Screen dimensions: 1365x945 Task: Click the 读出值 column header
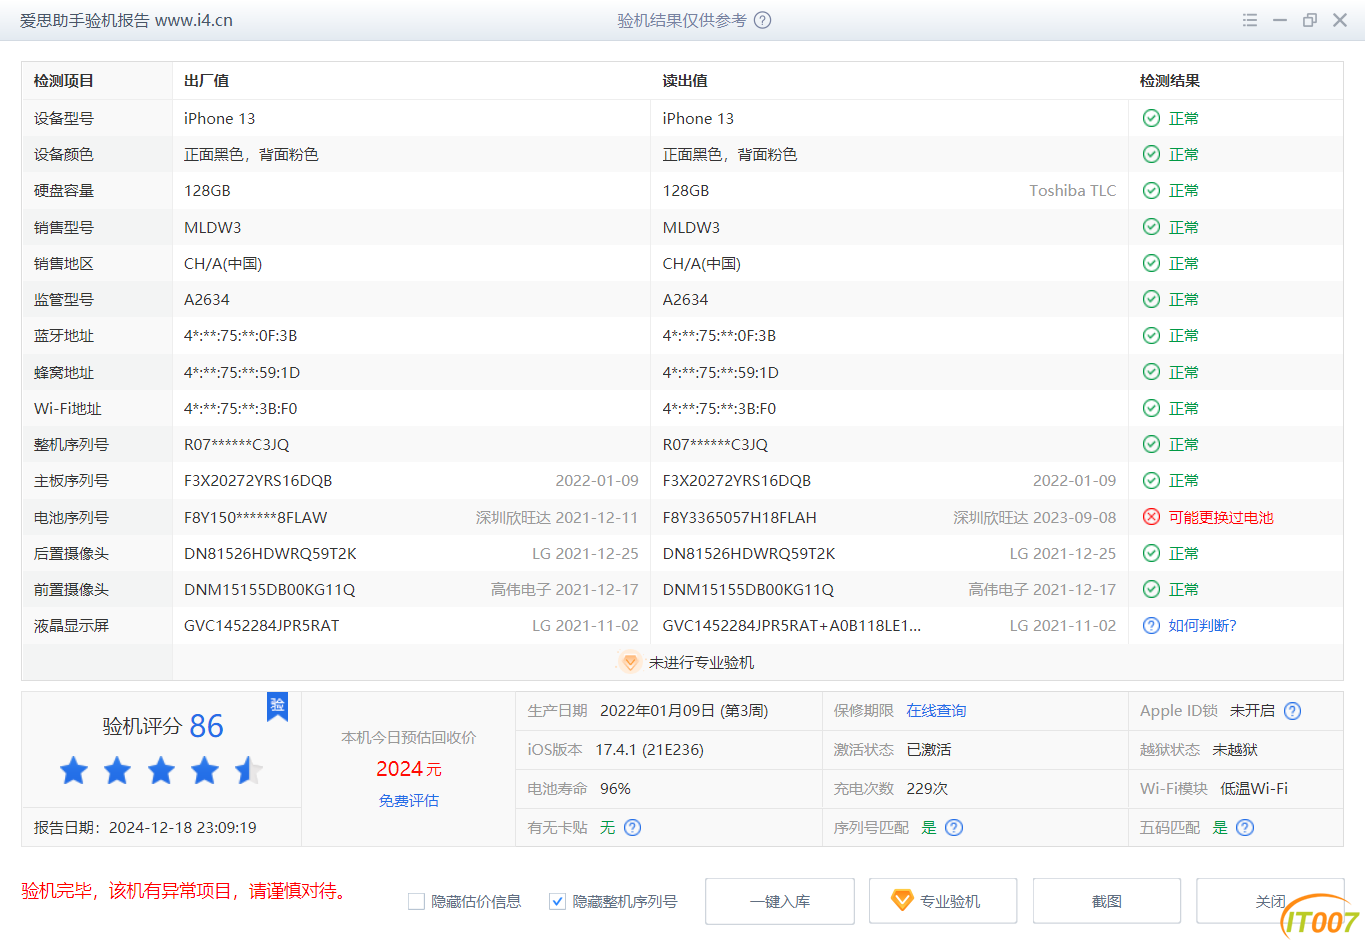(685, 81)
